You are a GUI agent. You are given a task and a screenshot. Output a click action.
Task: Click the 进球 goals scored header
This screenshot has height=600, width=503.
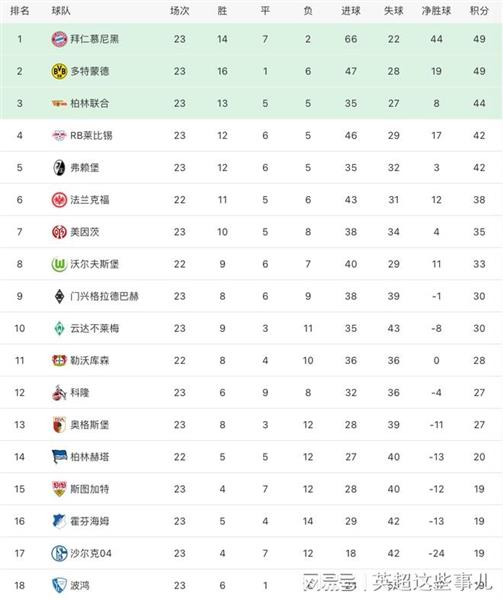point(351,11)
